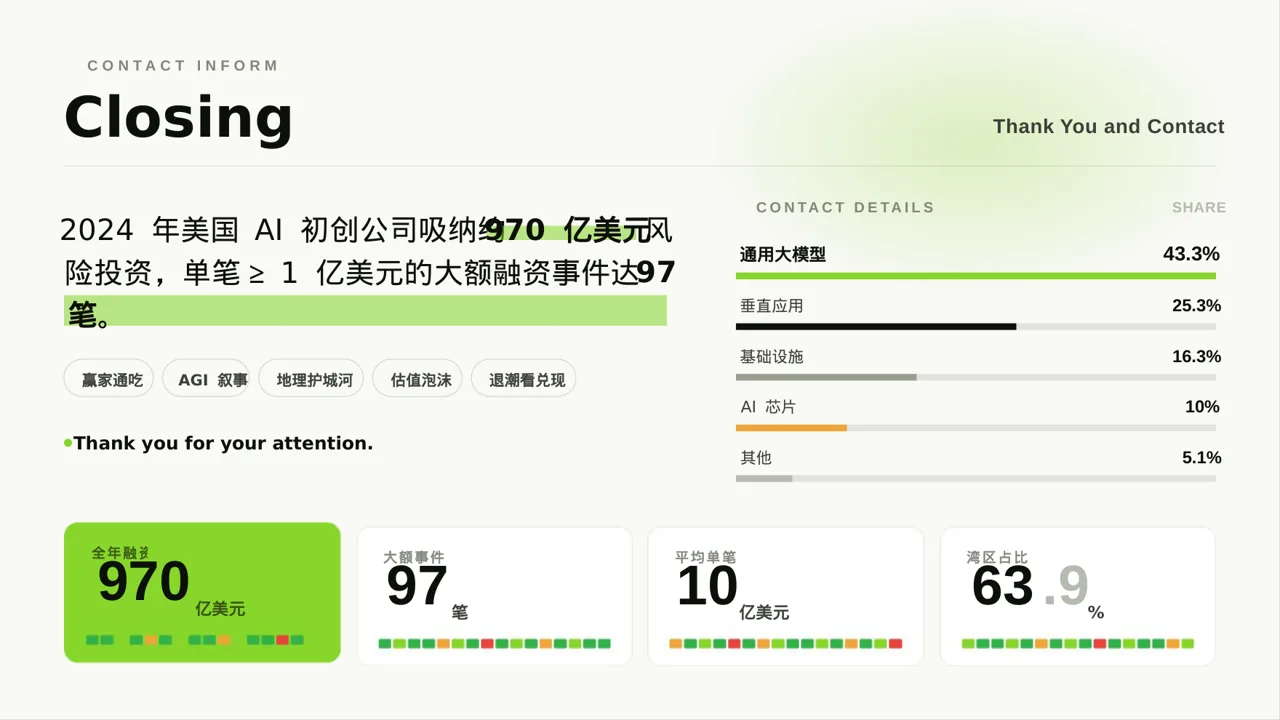Click the "CONTACT INFORM" label
Image resolution: width=1280 pixels, height=720 pixels.
point(183,66)
